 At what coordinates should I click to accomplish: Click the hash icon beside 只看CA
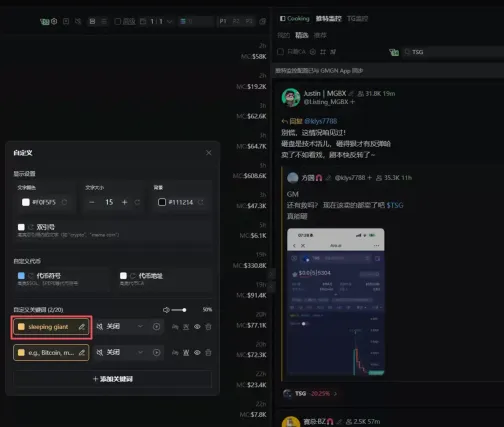(x=323, y=52)
